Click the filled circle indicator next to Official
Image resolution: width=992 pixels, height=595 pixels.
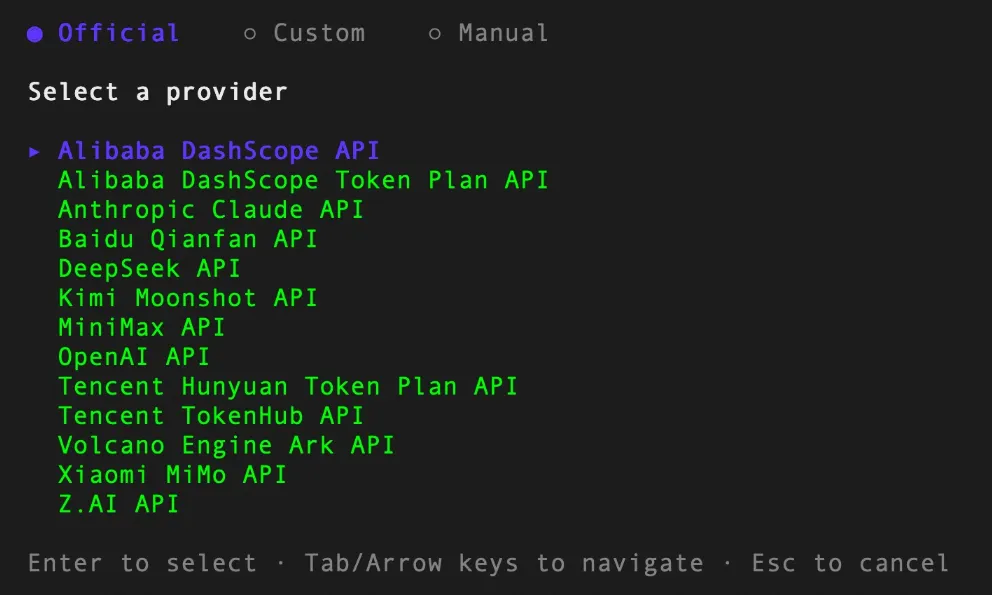(35, 34)
